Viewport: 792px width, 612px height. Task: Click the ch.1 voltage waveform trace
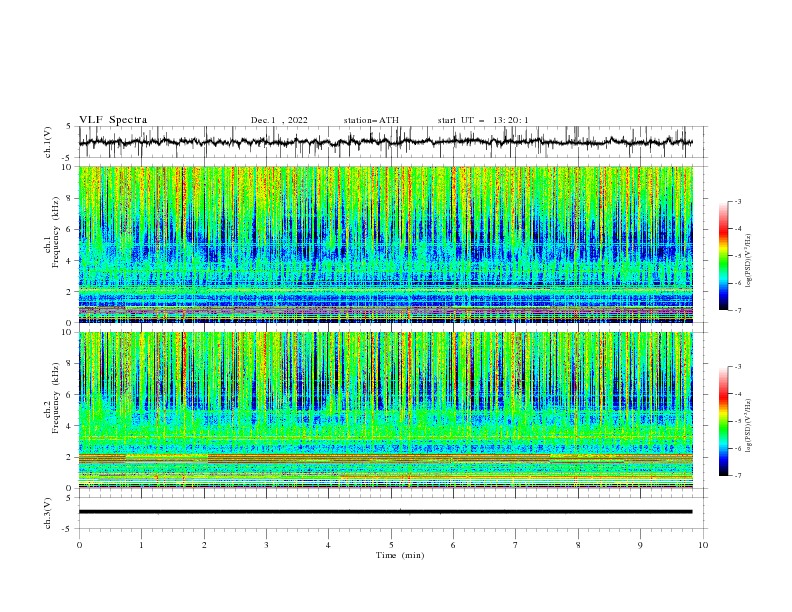385,142
